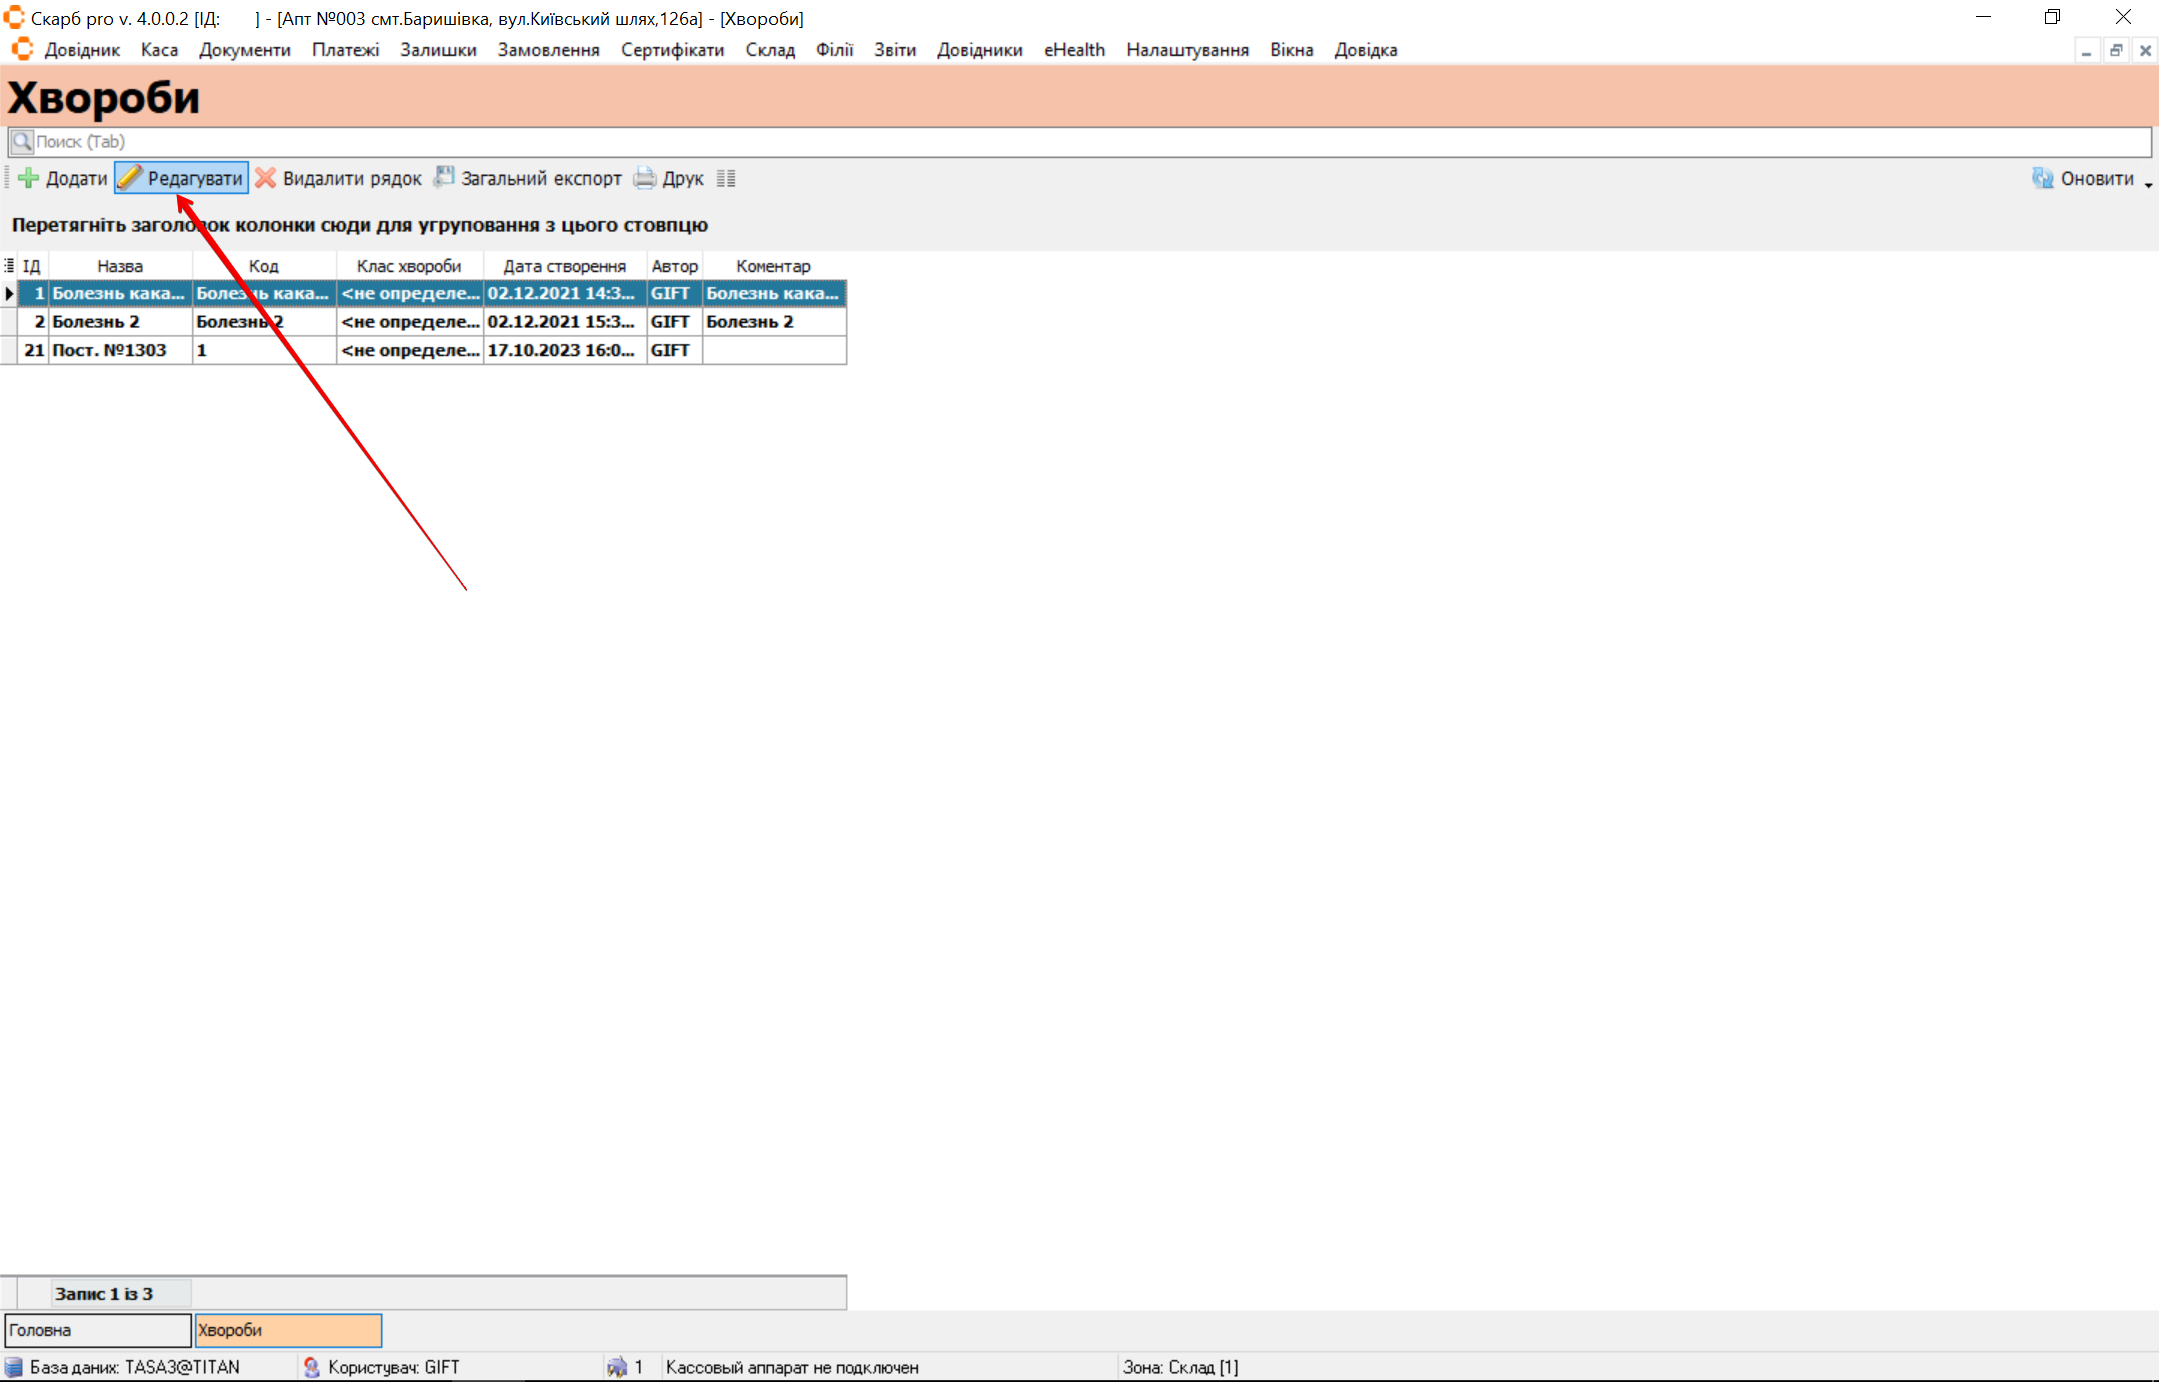Sort by Клас хвороби column header
The width and height of the screenshot is (2159, 1382).
(409, 266)
